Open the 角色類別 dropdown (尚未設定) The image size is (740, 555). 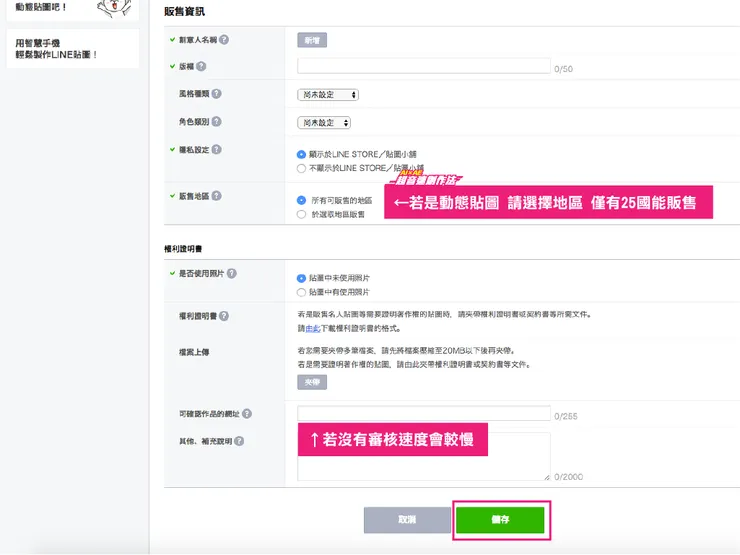(324, 123)
